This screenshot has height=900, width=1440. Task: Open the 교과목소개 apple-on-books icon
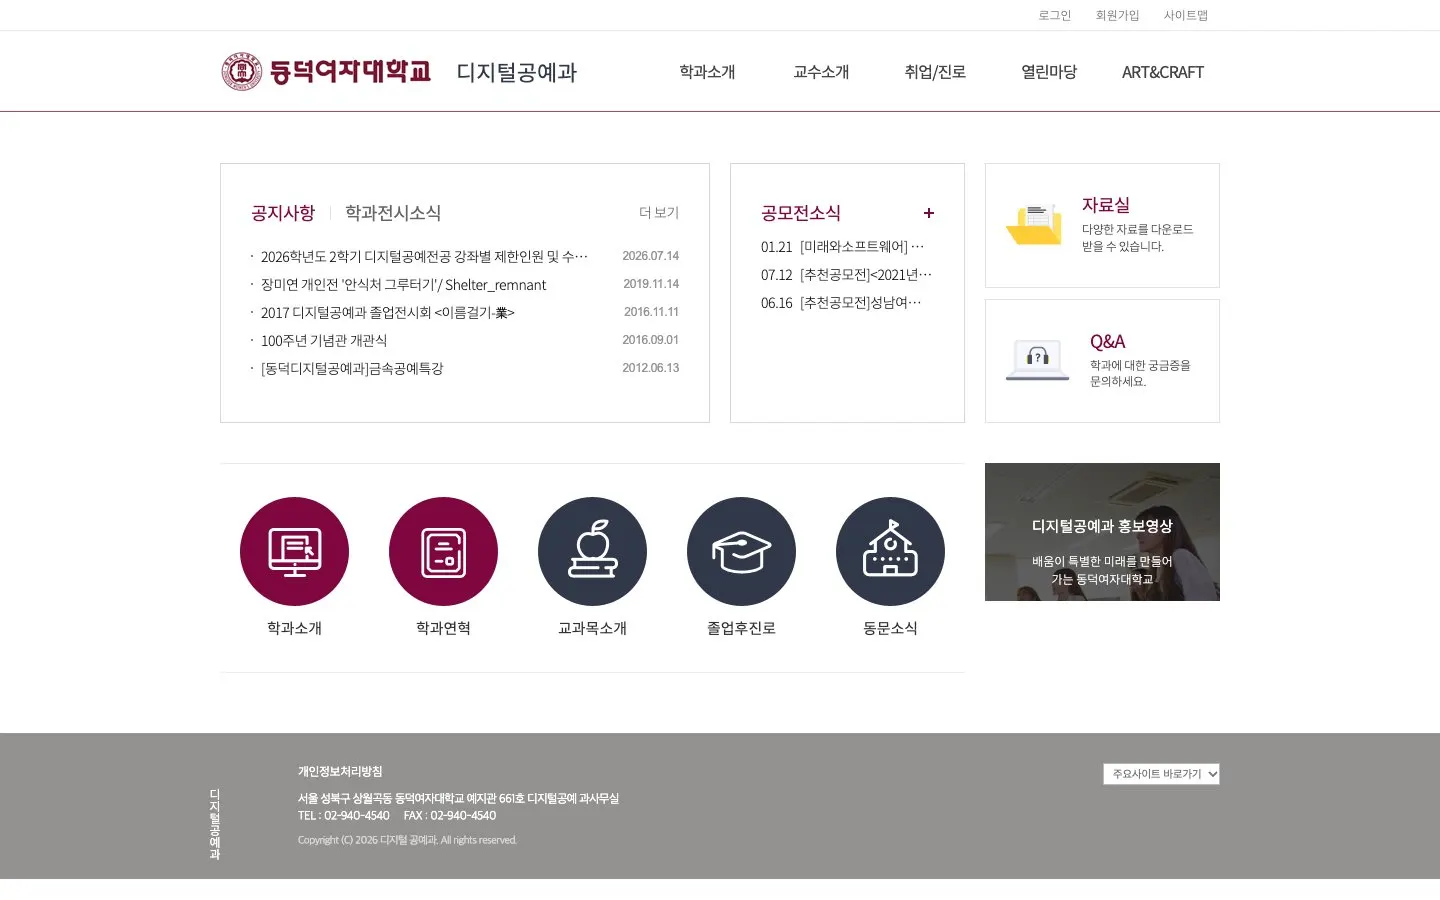tap(592, 551)
